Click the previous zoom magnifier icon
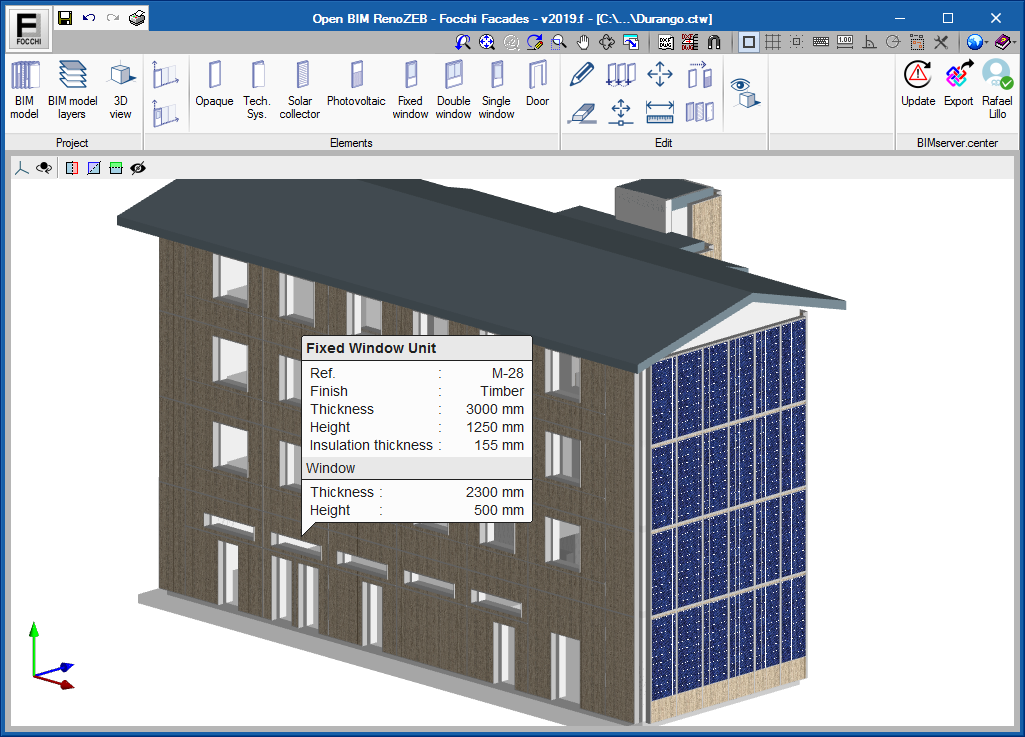 463,43
